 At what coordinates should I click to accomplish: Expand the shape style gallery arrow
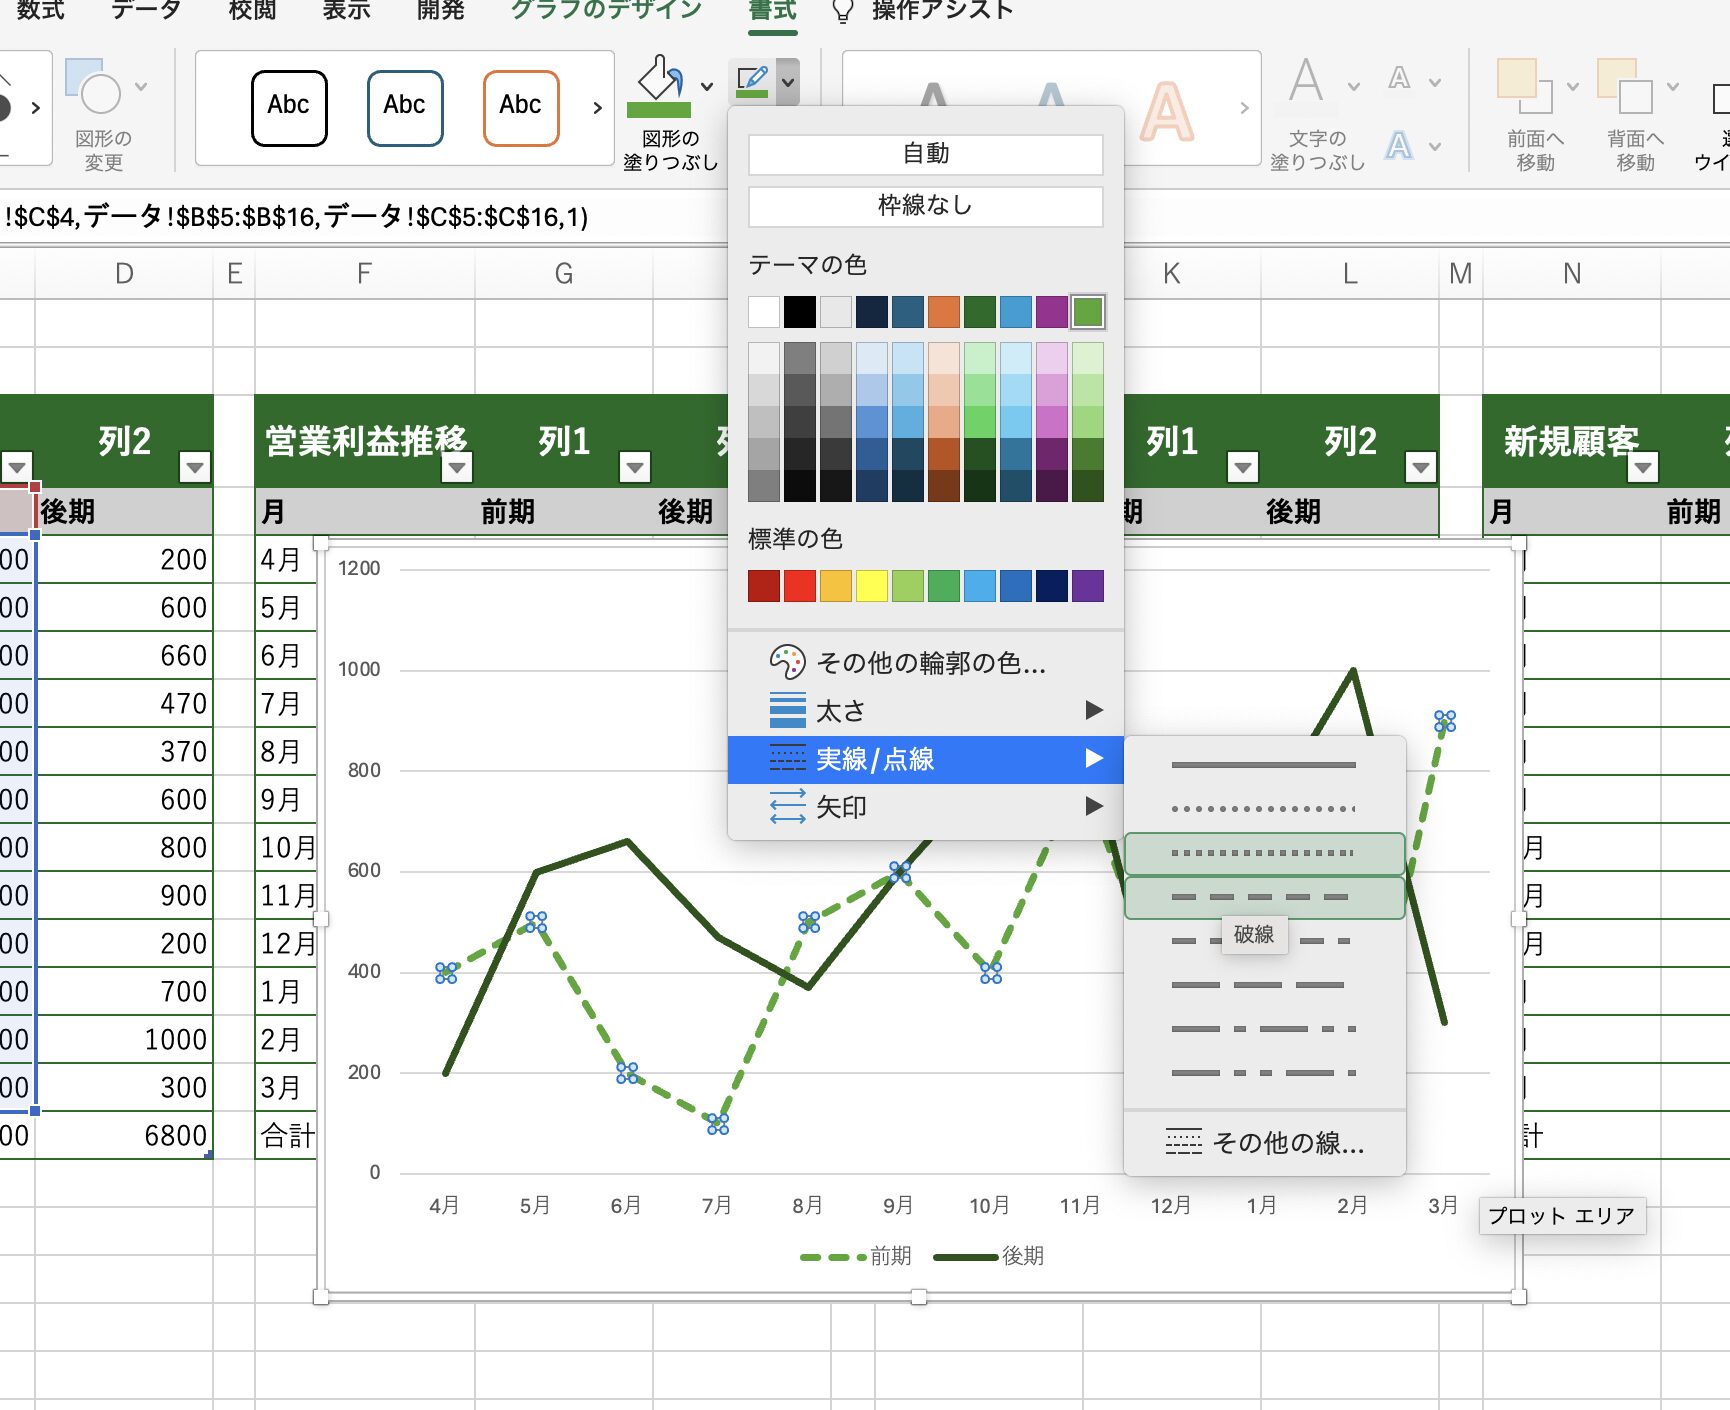click(x=597, y=108)
